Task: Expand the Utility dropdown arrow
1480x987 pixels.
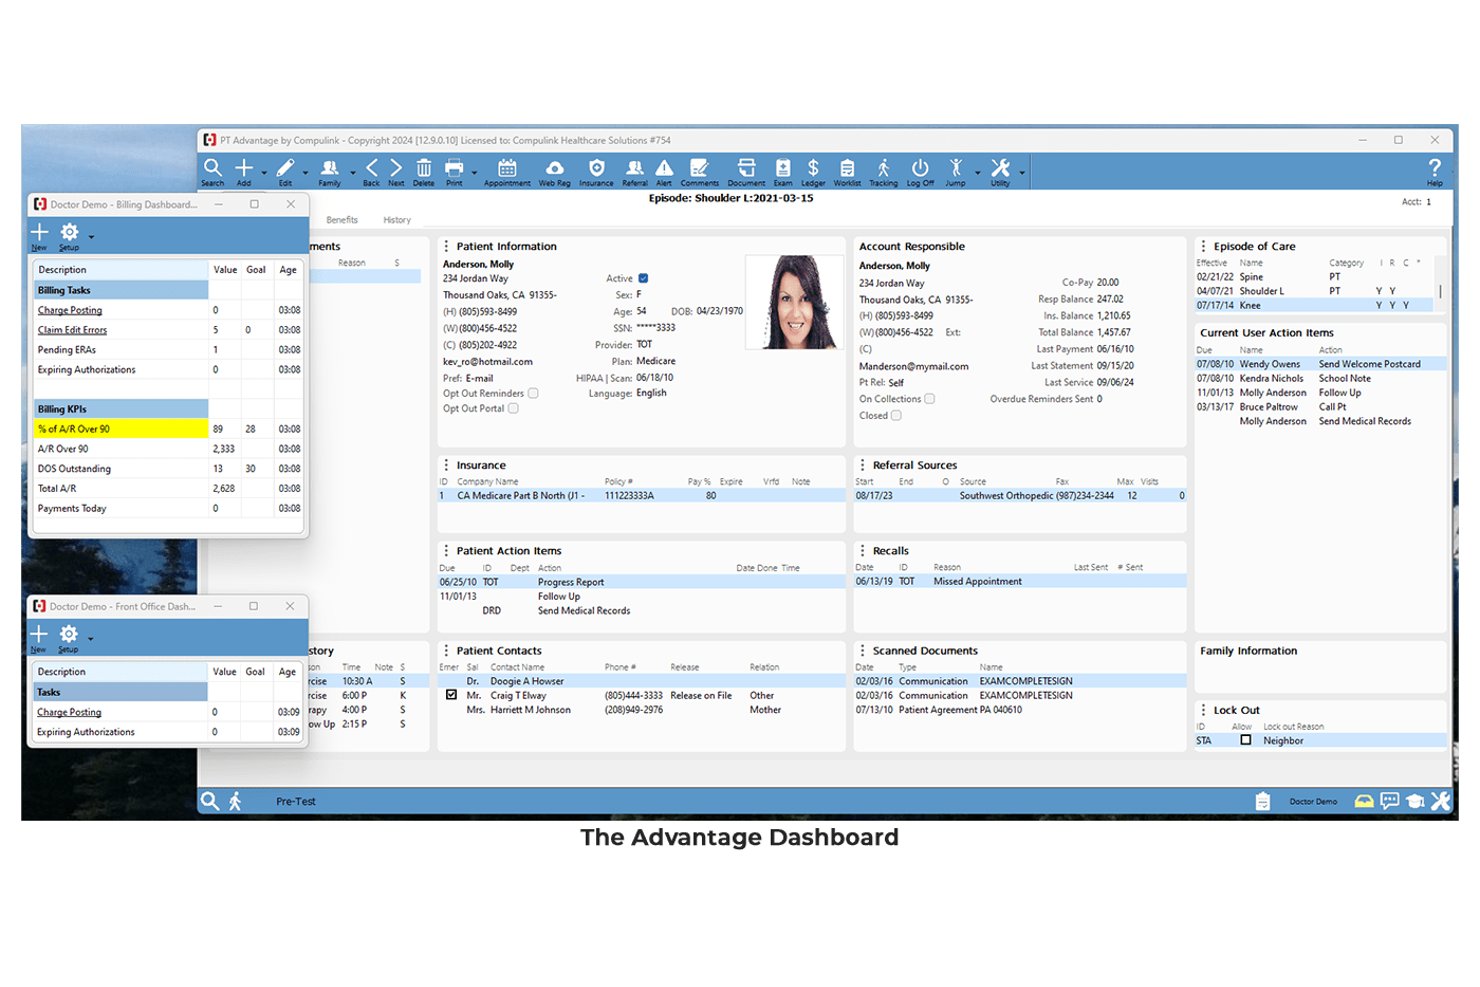Action: [x=1021, y=173]
